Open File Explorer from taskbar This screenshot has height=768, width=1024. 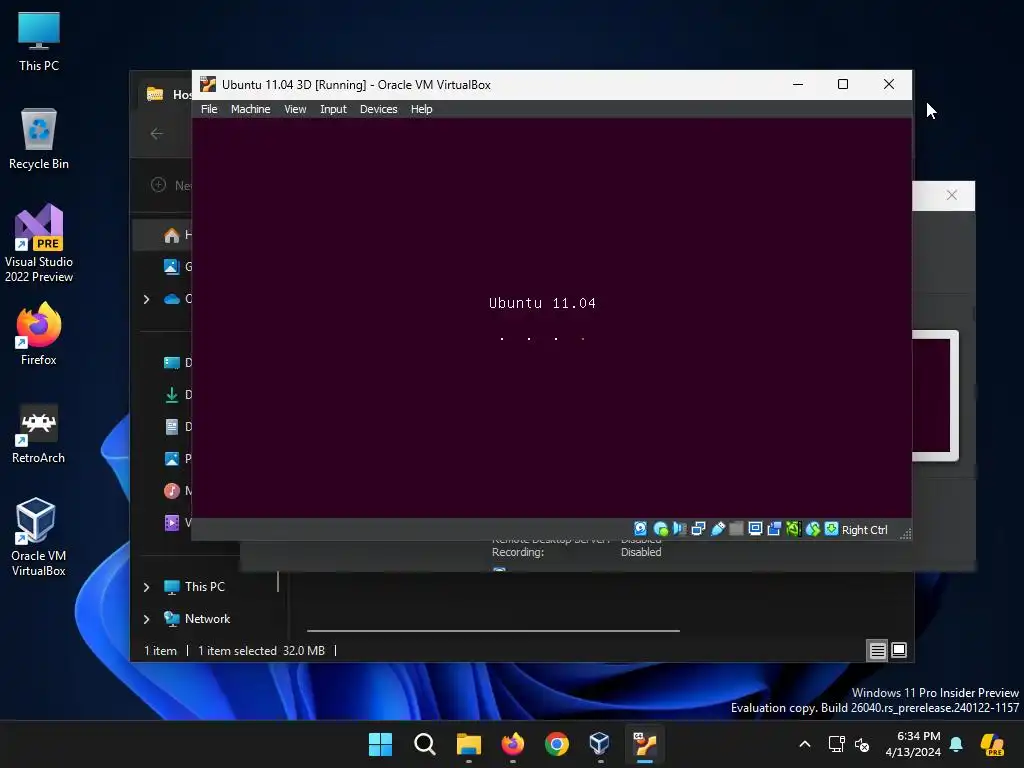[x=468, y=744]
